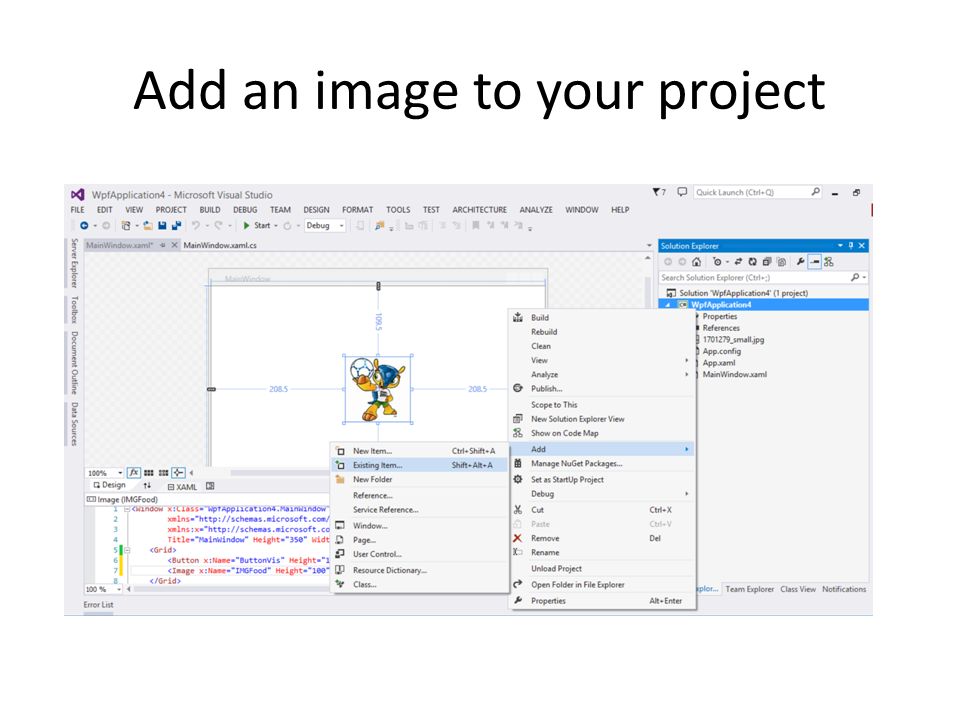Click the Start debugging button
The height and width of the screenshot is (720, 960).
257,225
